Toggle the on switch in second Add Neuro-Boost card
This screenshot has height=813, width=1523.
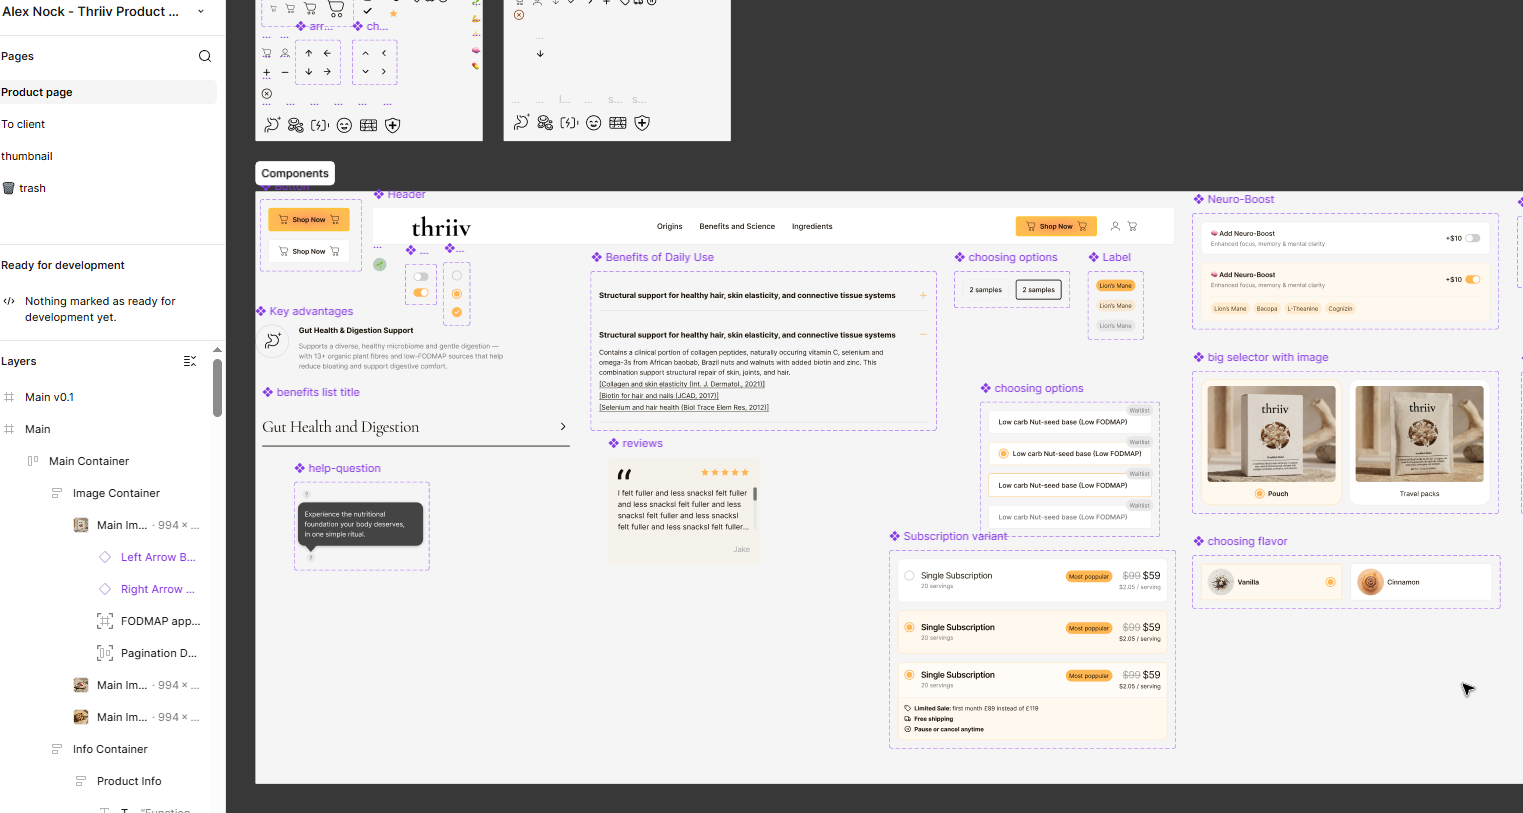point(1472,279)
